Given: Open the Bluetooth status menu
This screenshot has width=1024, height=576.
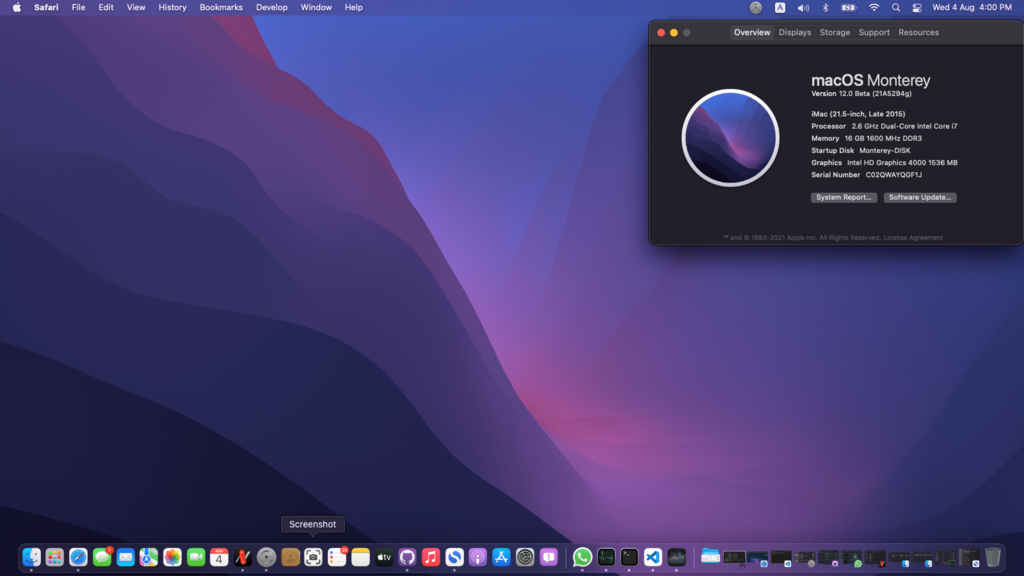Looking at the screenshot, I should pos(825,7).
